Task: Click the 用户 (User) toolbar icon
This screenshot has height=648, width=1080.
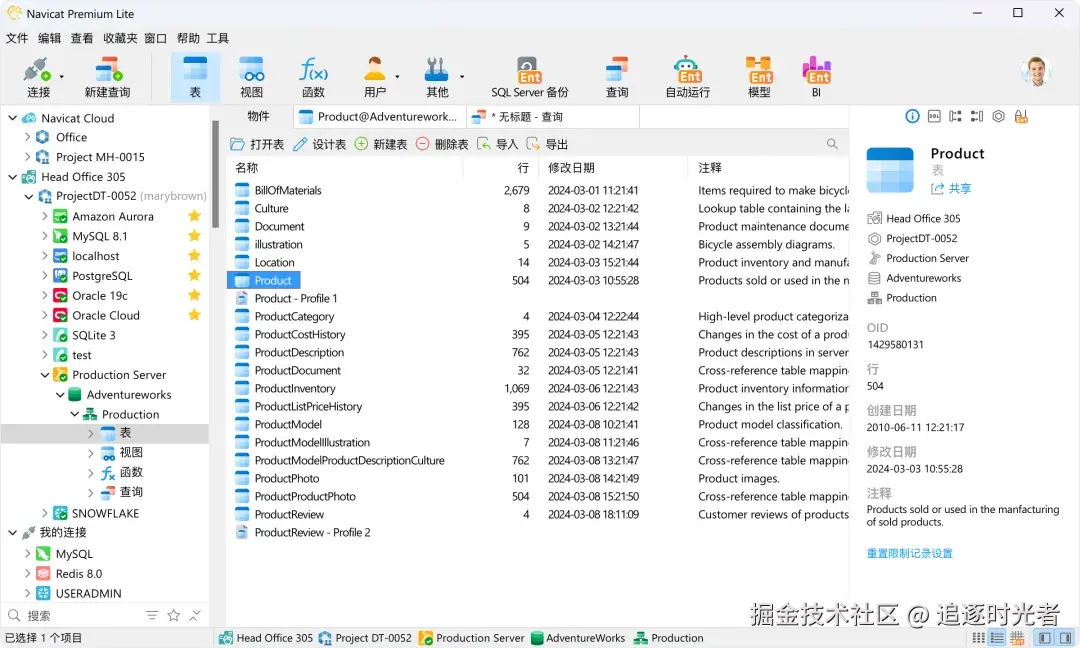Action: click(x=376, y=75)
